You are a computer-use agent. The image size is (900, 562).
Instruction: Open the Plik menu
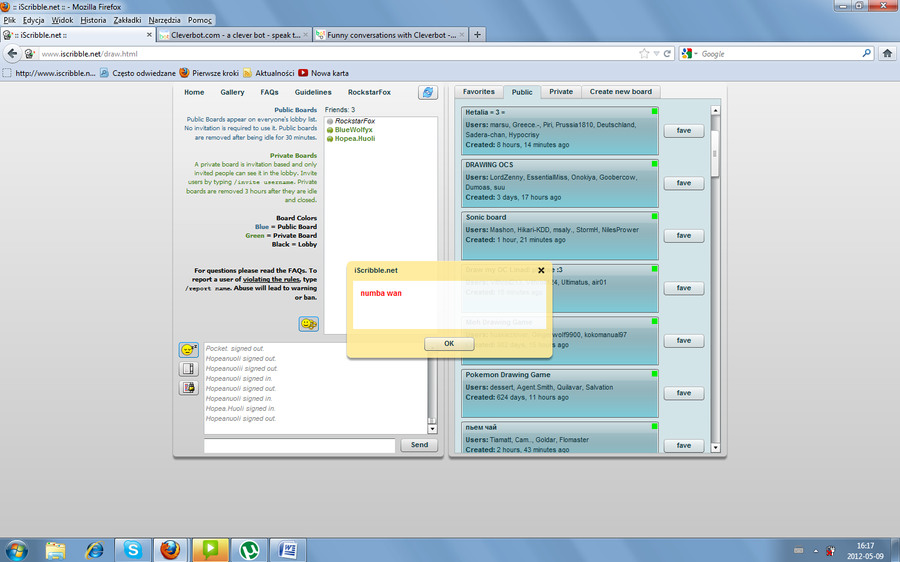pyautogui.click(x=10, y=20)
